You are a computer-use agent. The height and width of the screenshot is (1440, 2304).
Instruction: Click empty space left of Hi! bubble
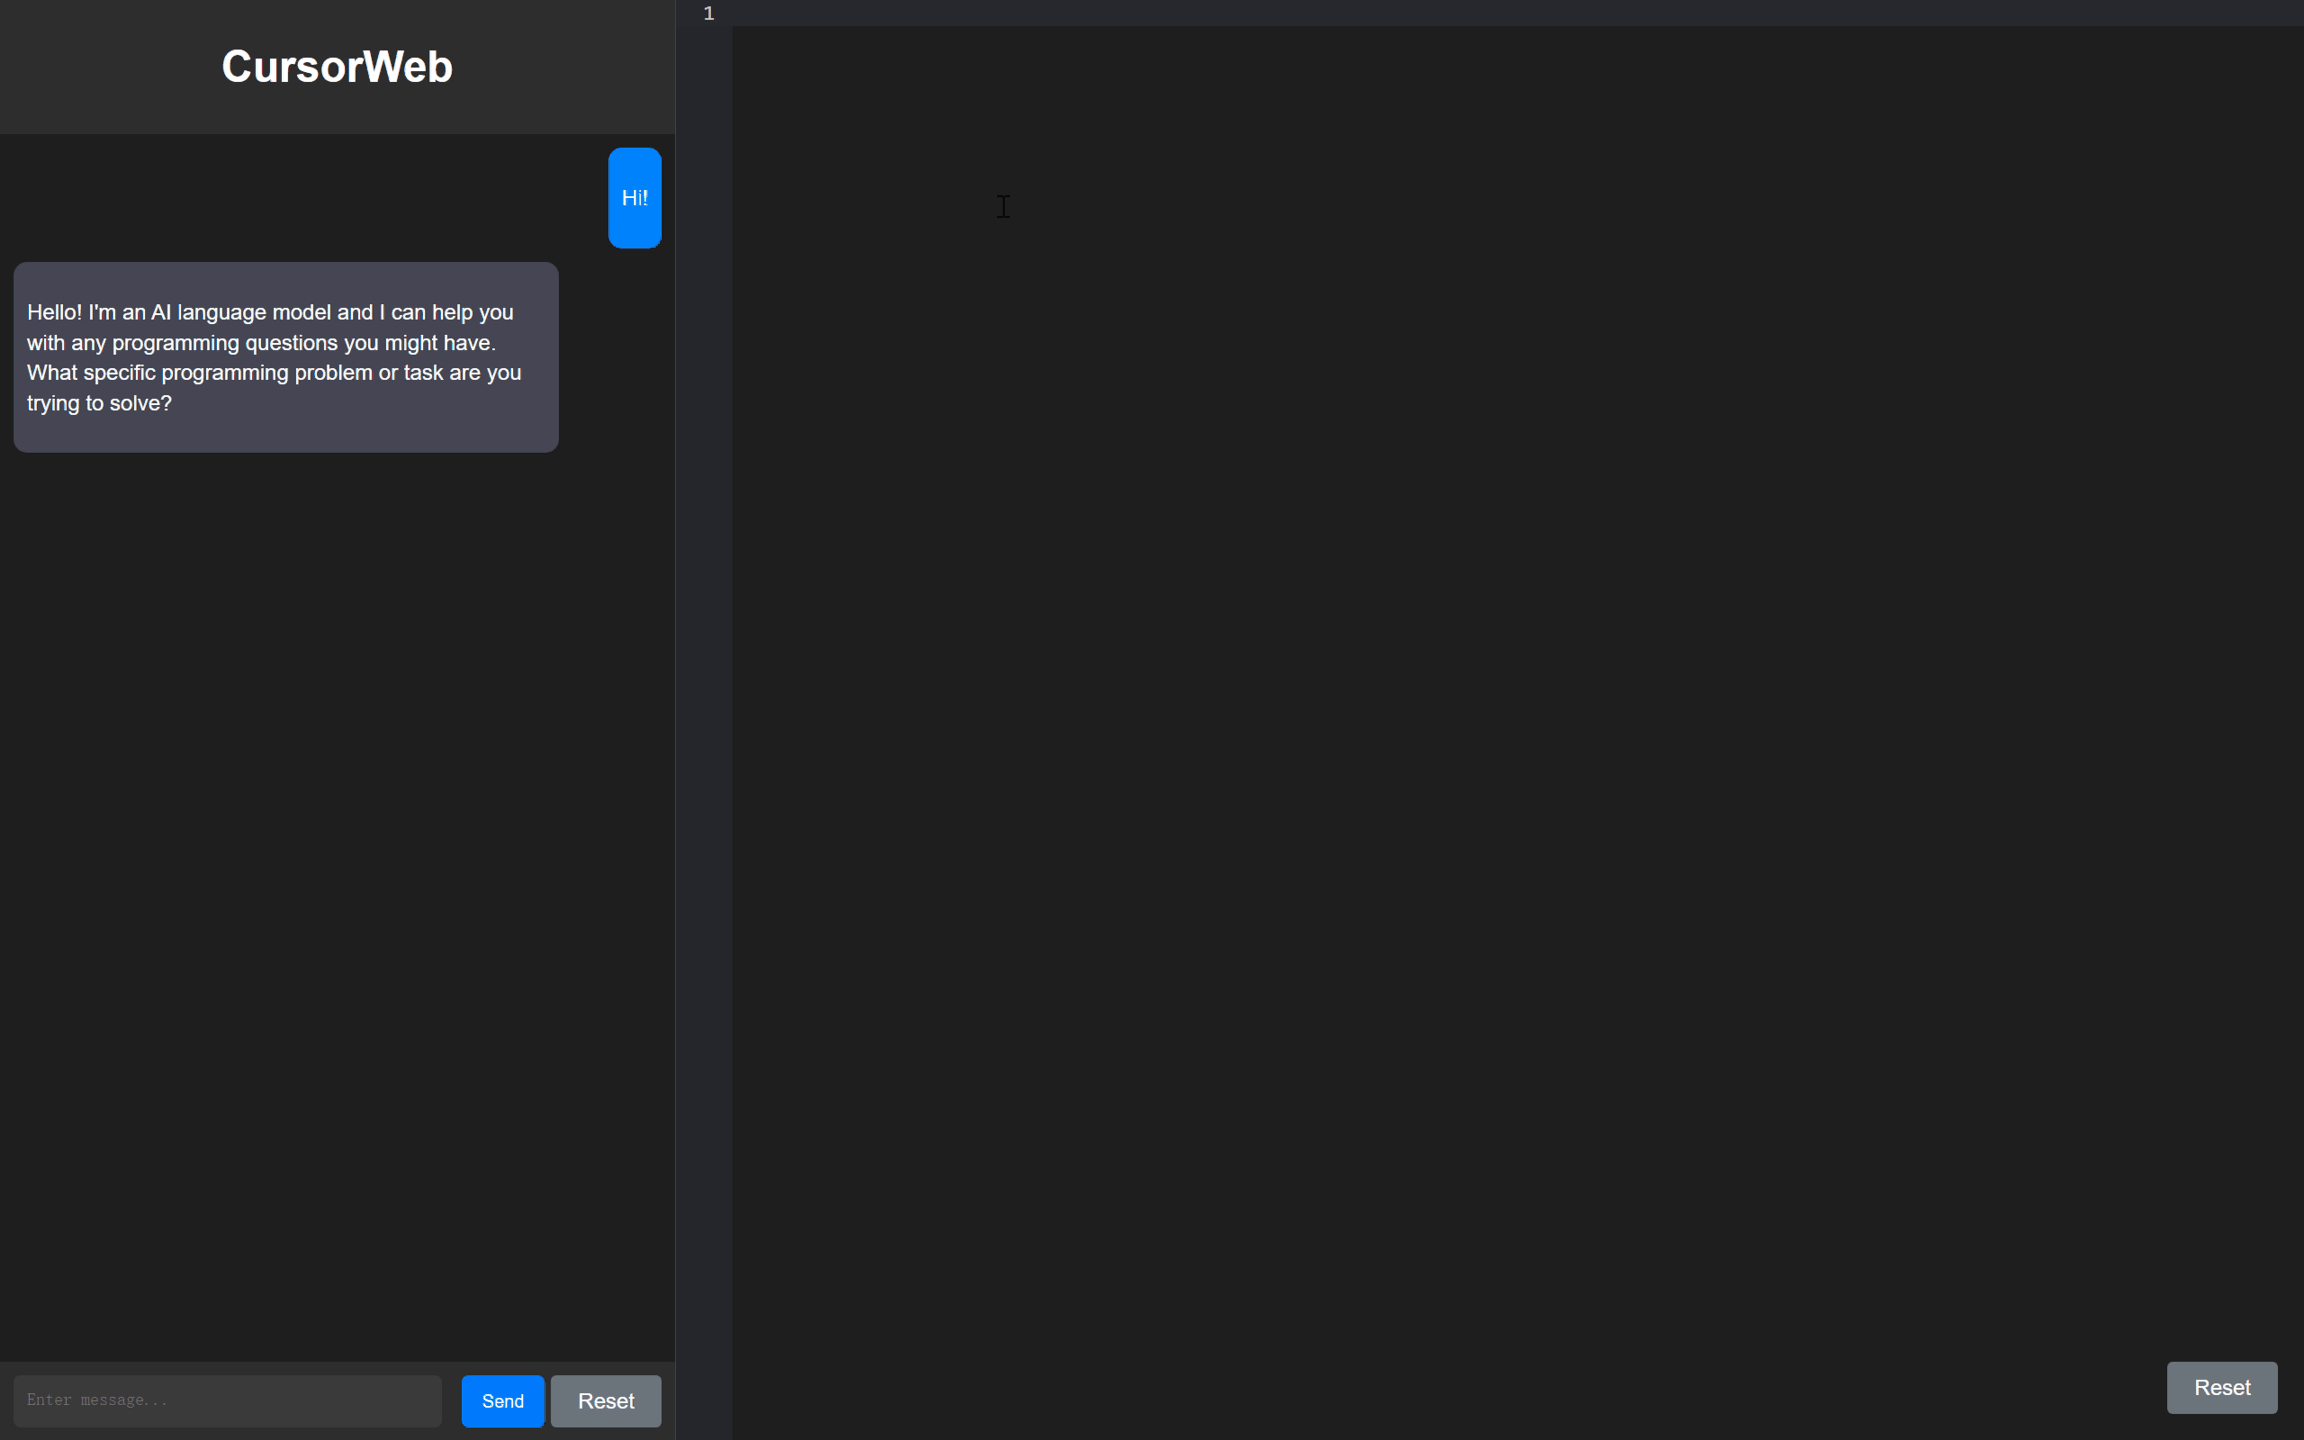point(300,198)
